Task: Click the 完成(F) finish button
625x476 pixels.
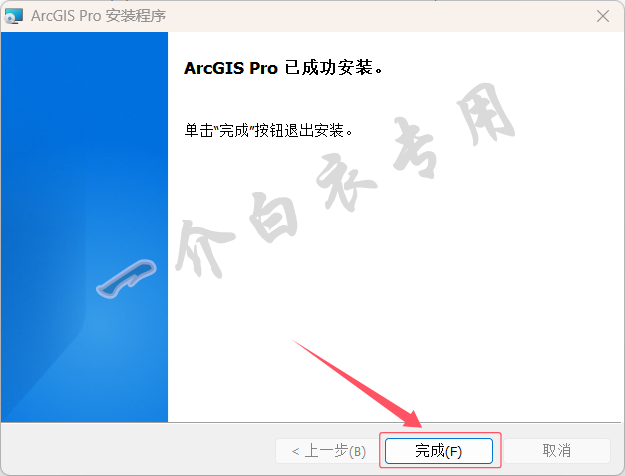Action: [439, 451]
